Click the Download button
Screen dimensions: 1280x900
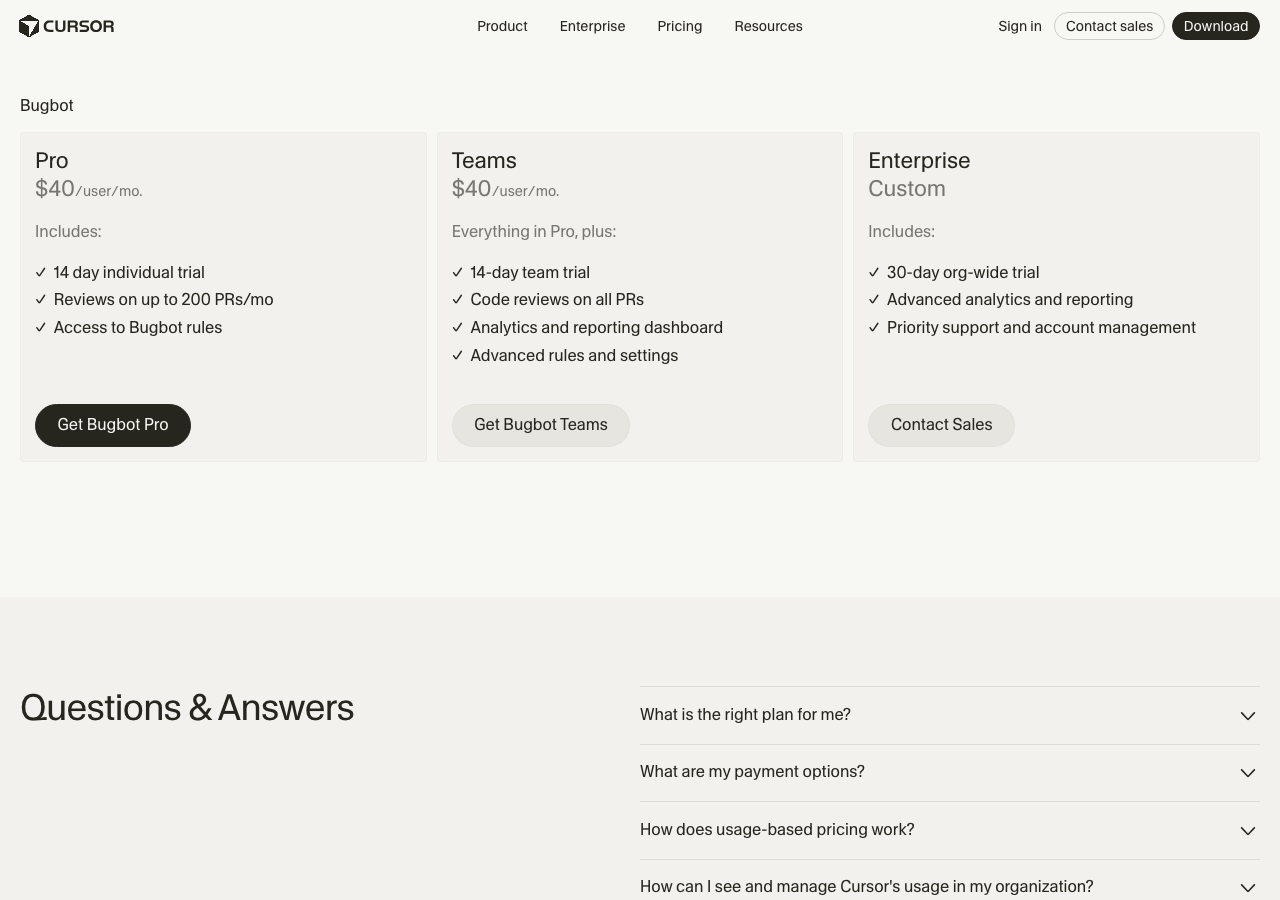click(1215, 26)
